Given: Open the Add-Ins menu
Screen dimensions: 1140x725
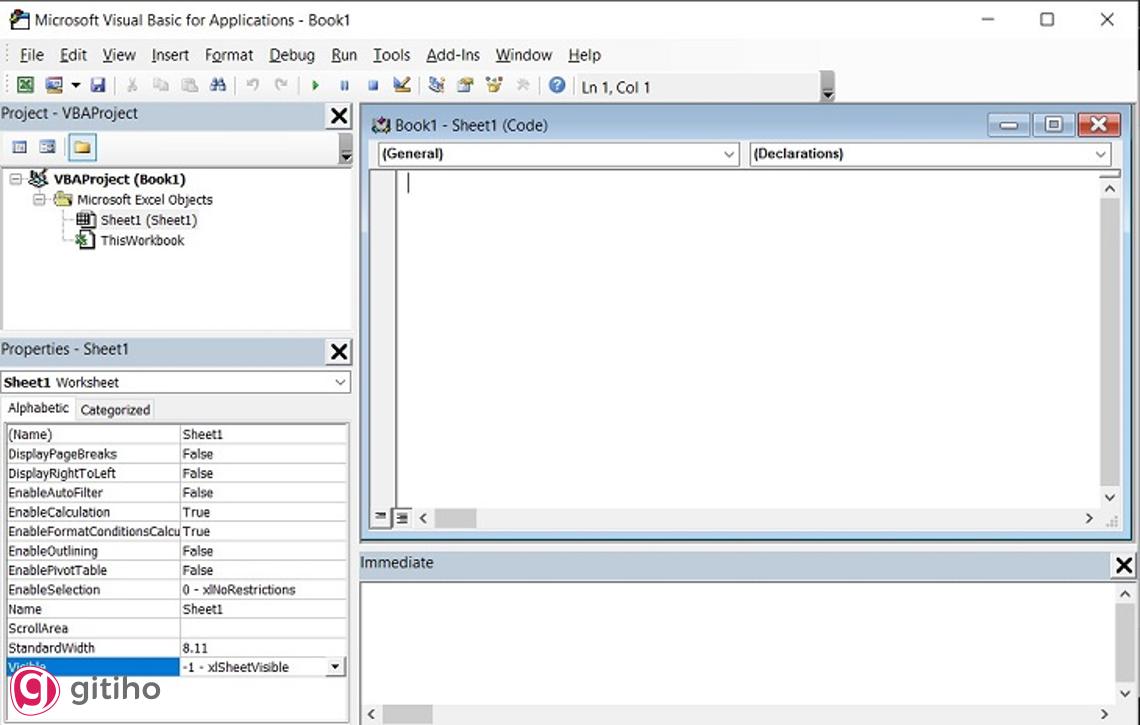Looking at the screenshot, I should click(x=453, y=55).
